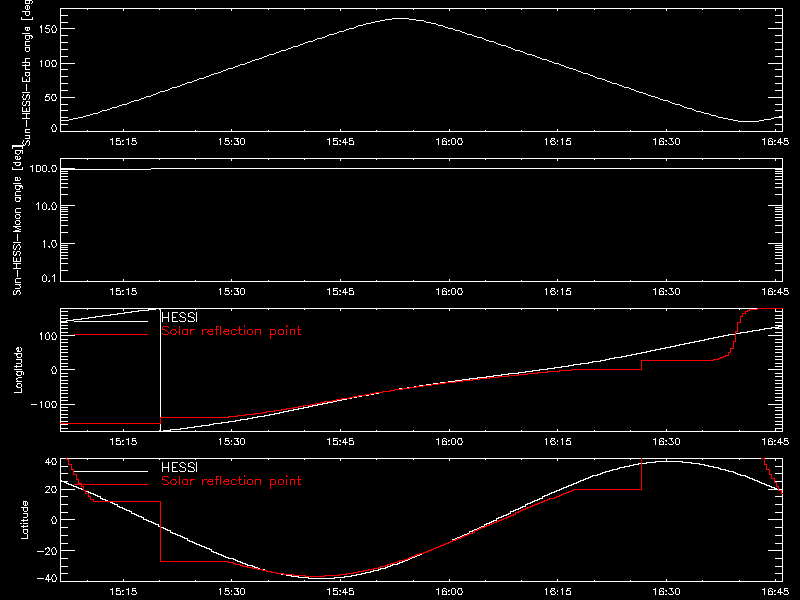Viewport: 800px width, 600px height.
Task: Click white HESSI legend line sample in Latitude plot
Action: tap(111, 471)
